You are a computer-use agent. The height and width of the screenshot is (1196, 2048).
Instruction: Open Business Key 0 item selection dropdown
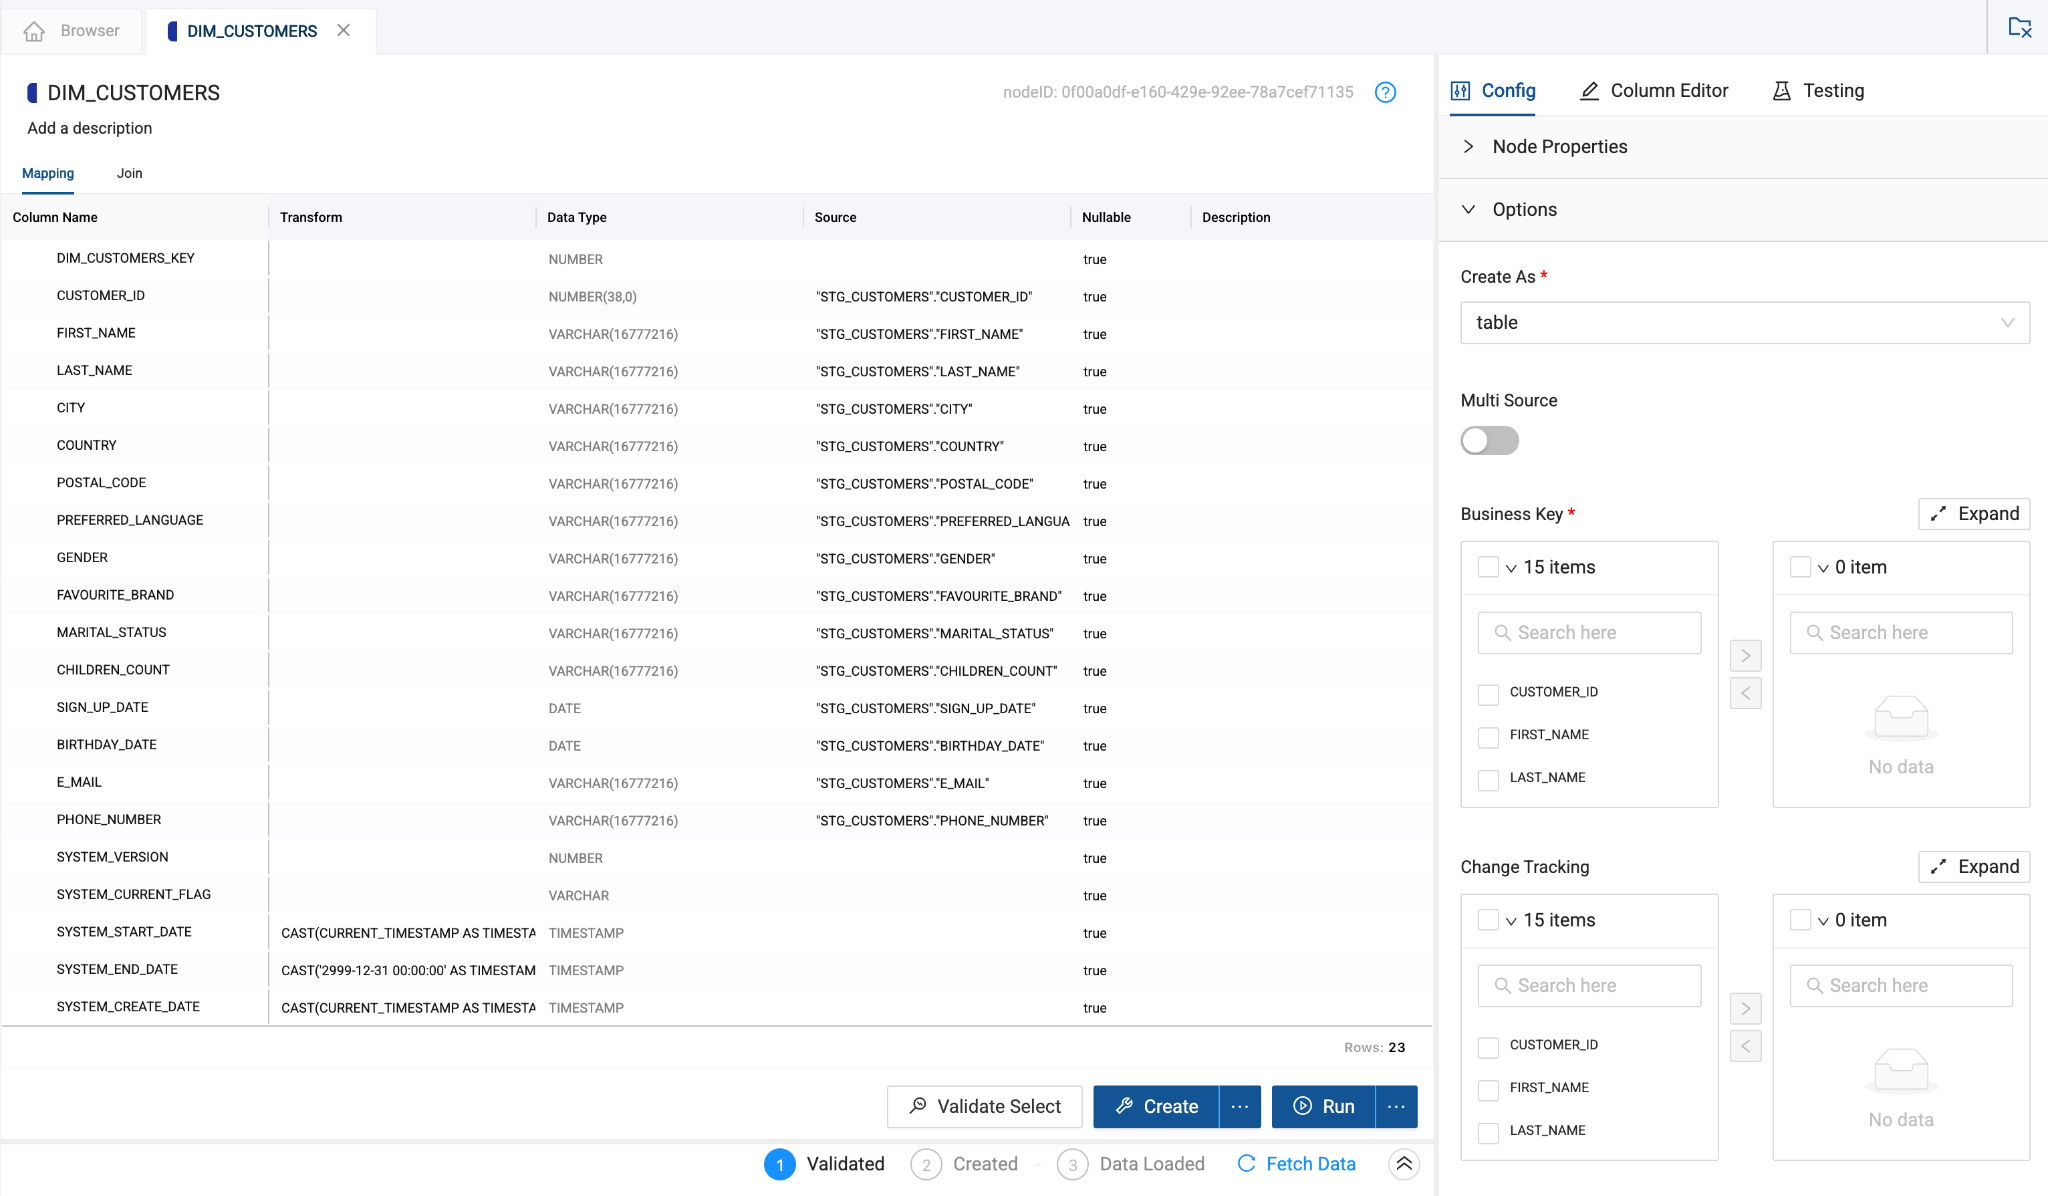pyautogui.click(x=1823, y=568)
